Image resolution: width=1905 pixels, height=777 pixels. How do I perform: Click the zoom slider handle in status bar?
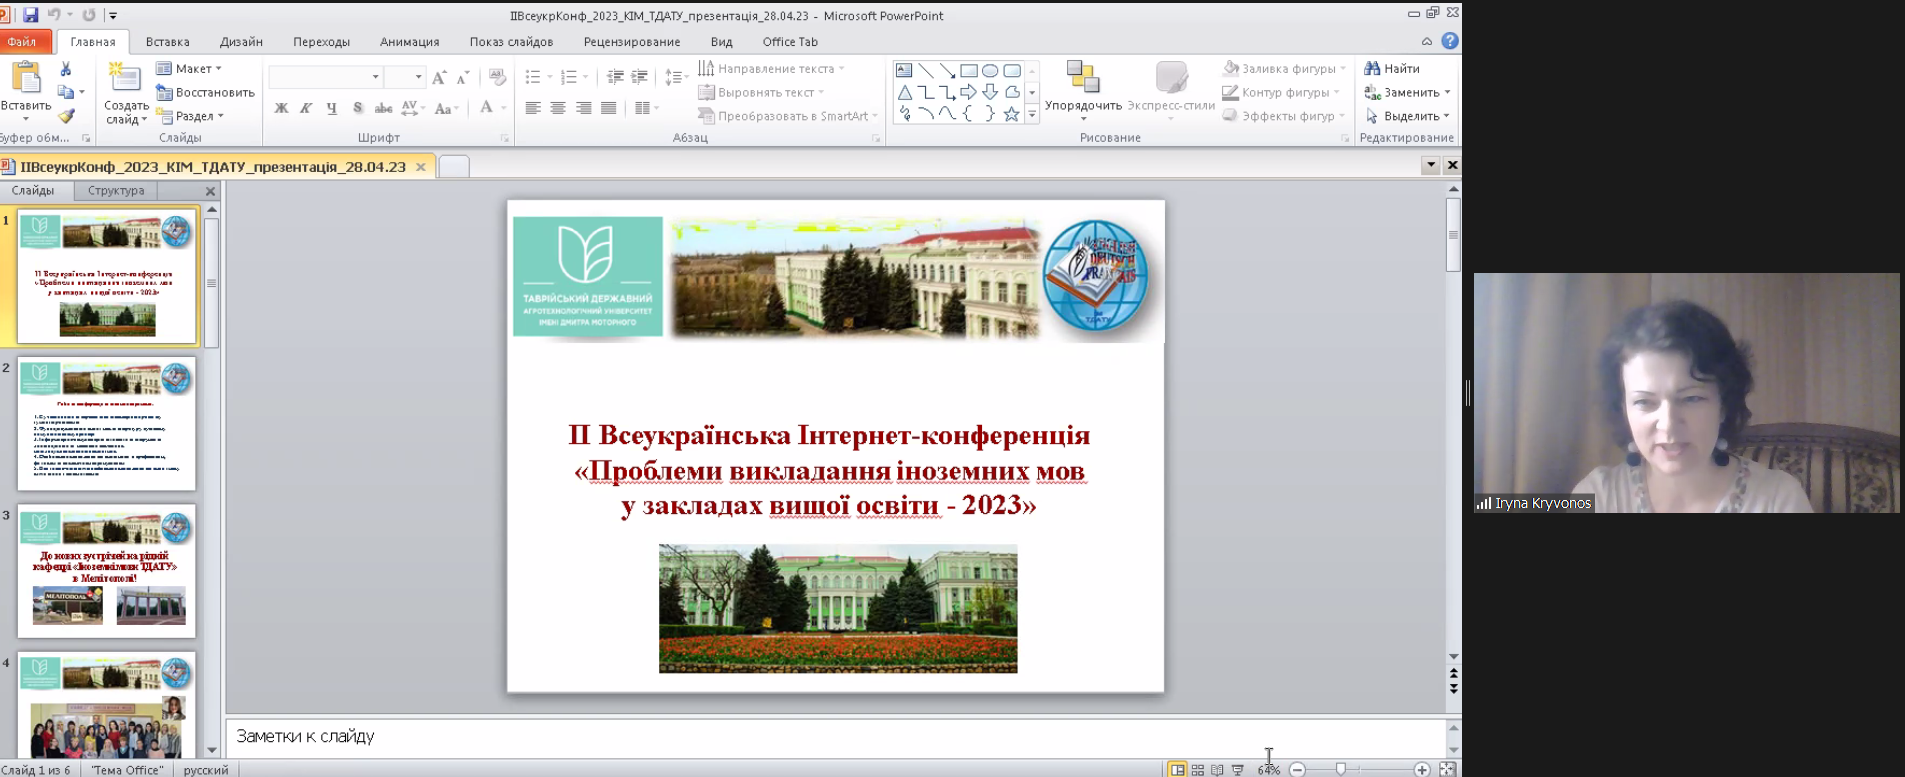1341,769
